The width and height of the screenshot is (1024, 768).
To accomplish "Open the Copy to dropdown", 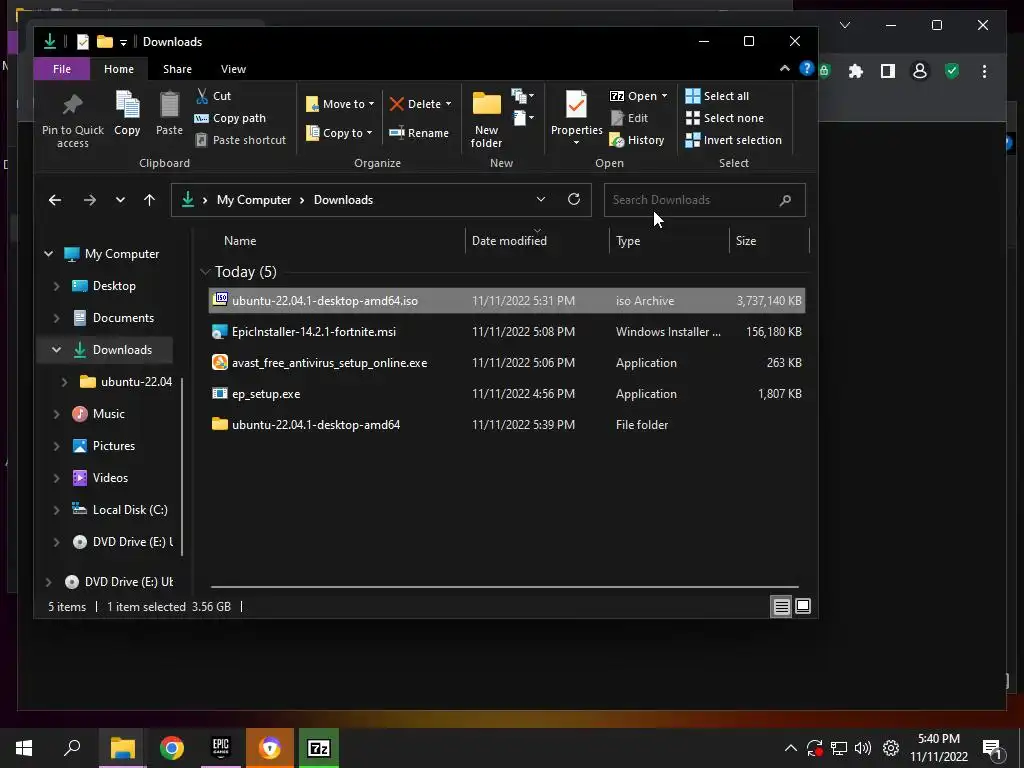I will click(x=339, y=133).
